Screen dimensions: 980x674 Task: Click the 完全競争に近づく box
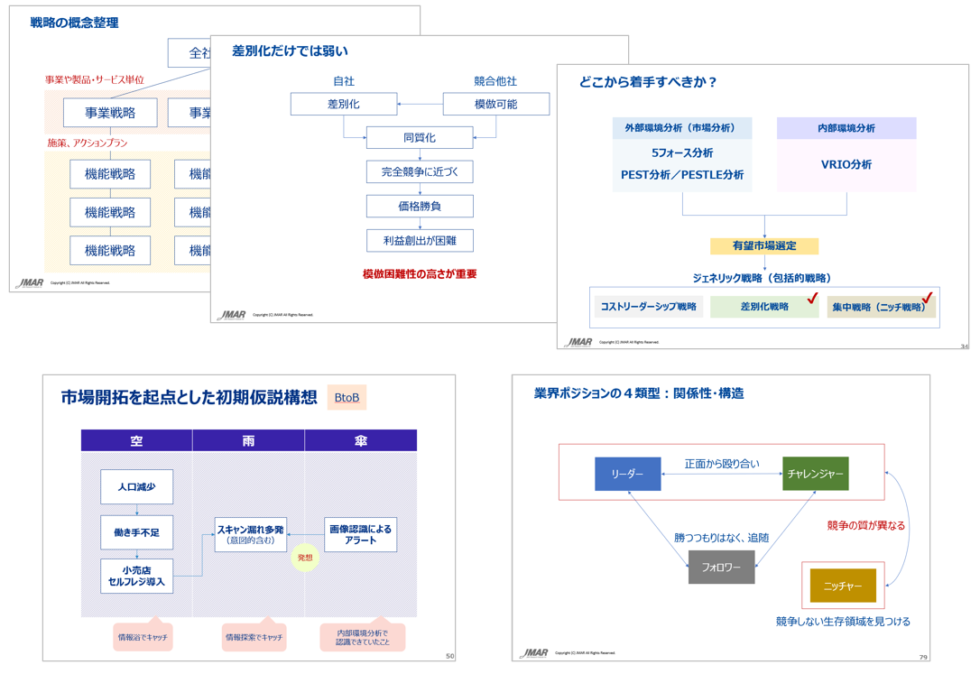point(419,172)
